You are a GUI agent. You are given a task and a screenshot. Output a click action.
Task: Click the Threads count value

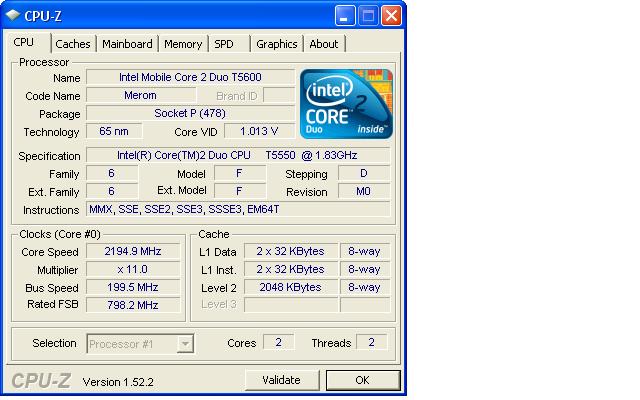point(371,342)
